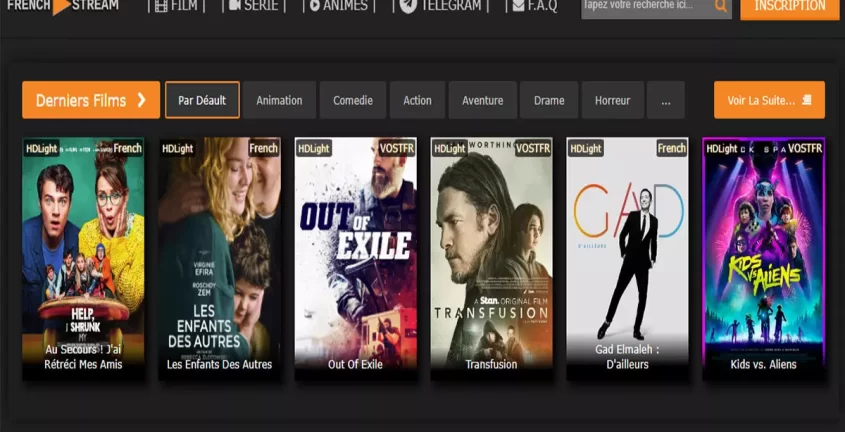
Task: Select the Action genre tab
Action: (x=418, y=100)
